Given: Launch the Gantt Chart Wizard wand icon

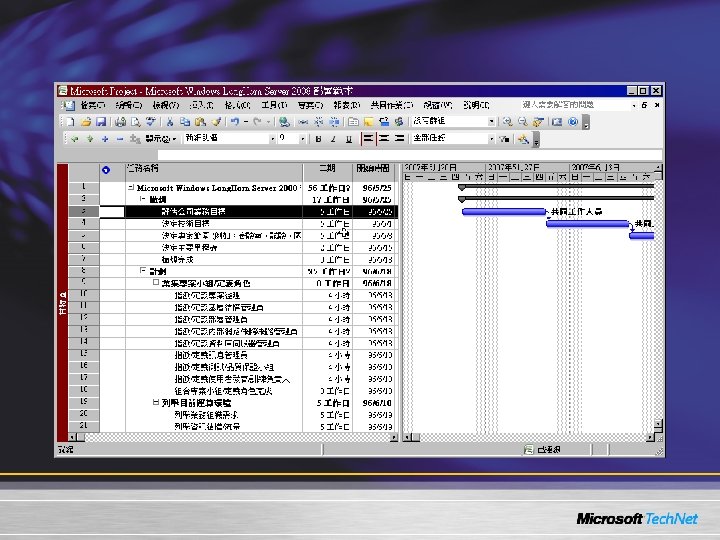Looking at the screenshot, I should (523, 139).
